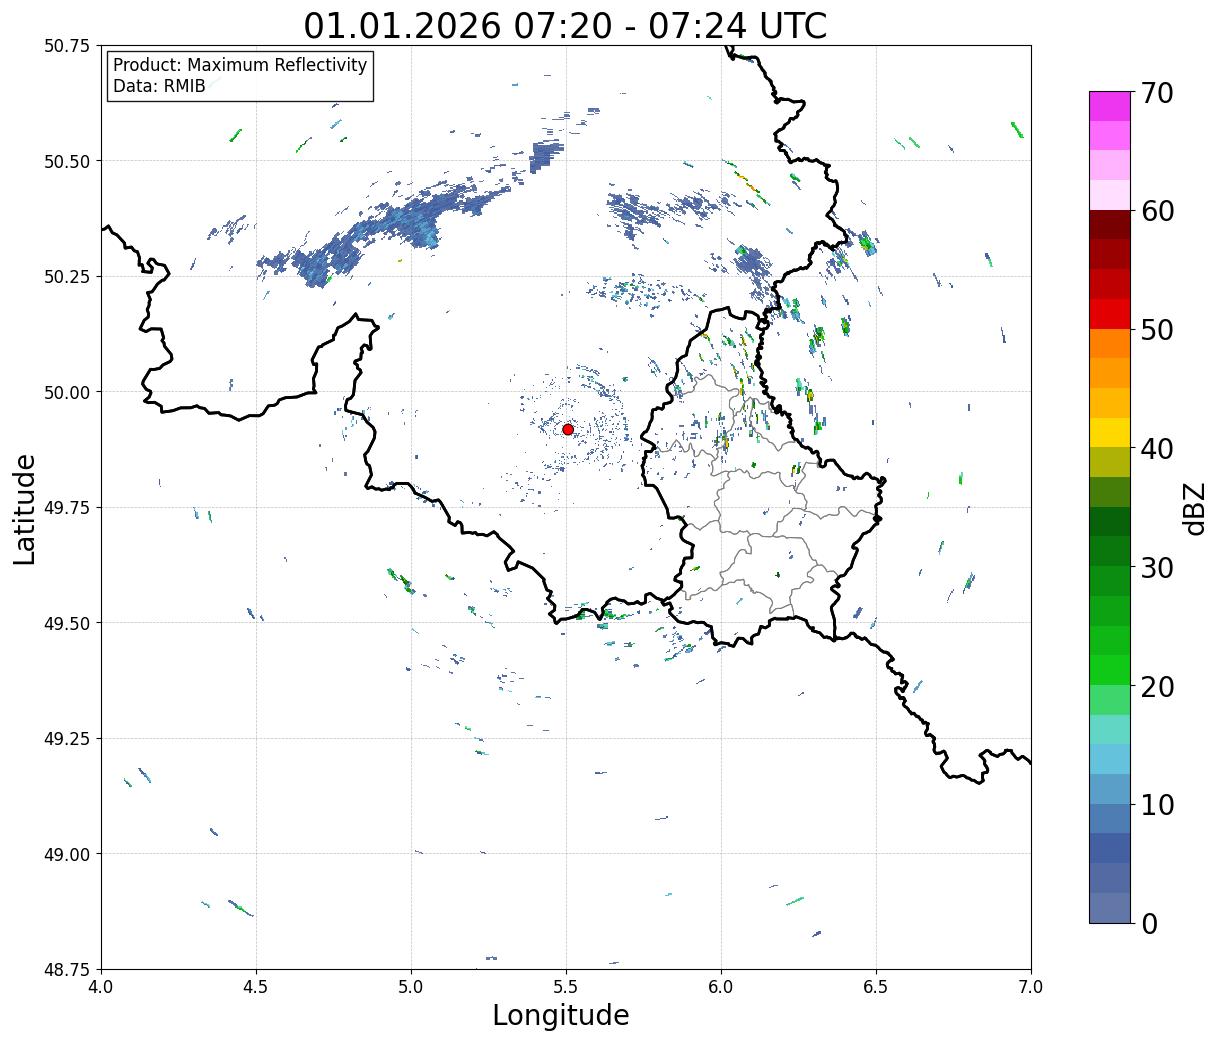Image resolution: width=1219 pixels, height=1040 pixels.
Task: Click the longitude tick label 6.0
Action: tap(721, 987)
